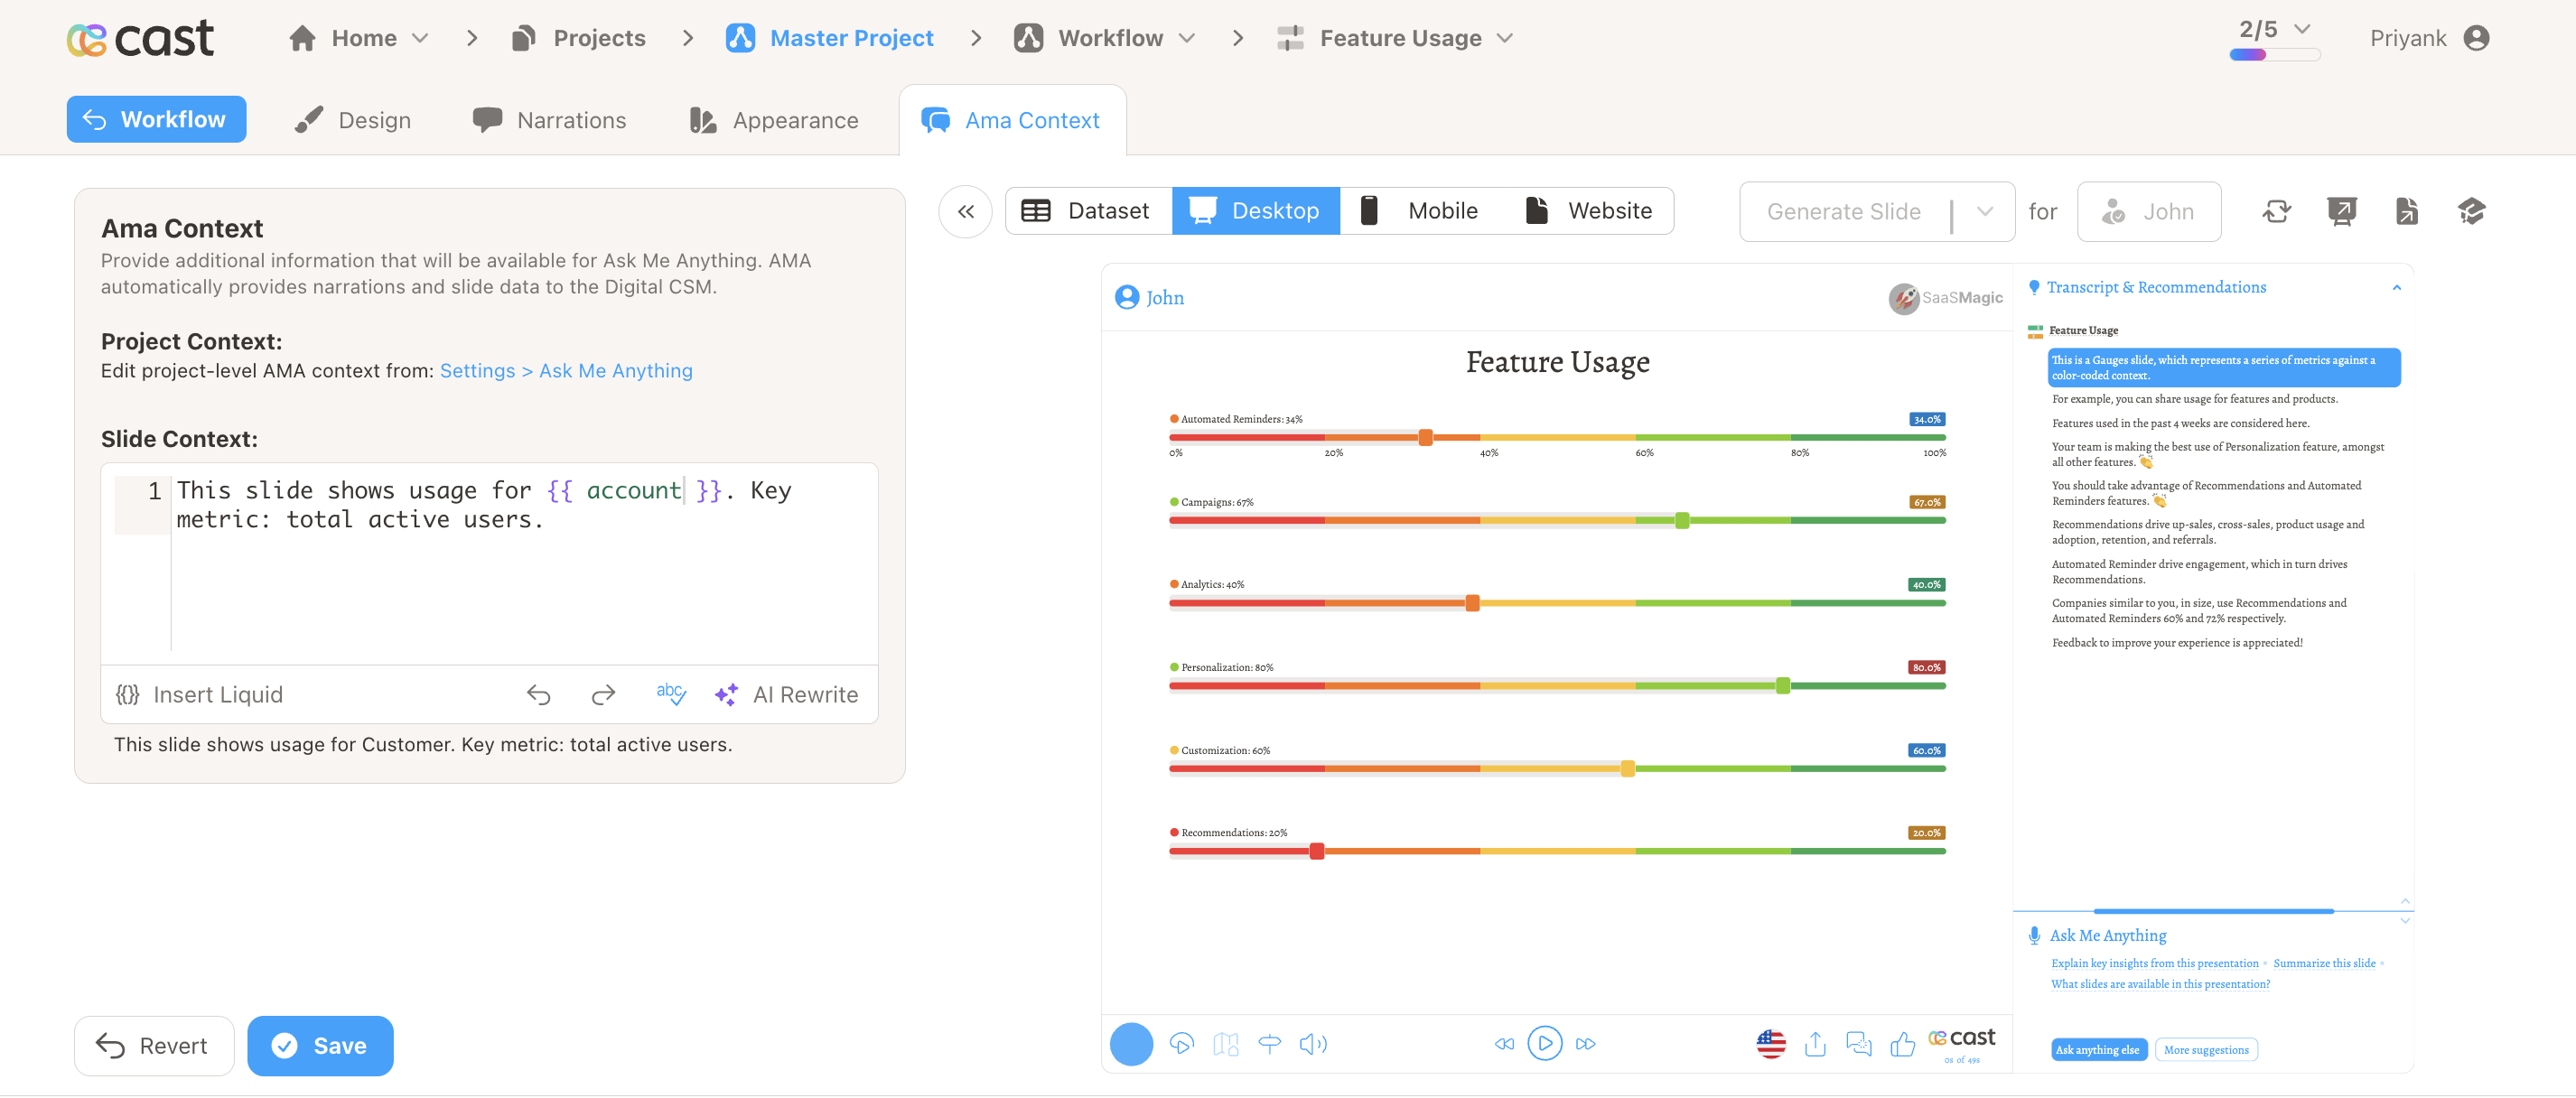Image resolution: width=2576 pixels, height=1098 pixels.
Task: Click the export file icon in toolbar
Action: click(x=2407, y=211)
